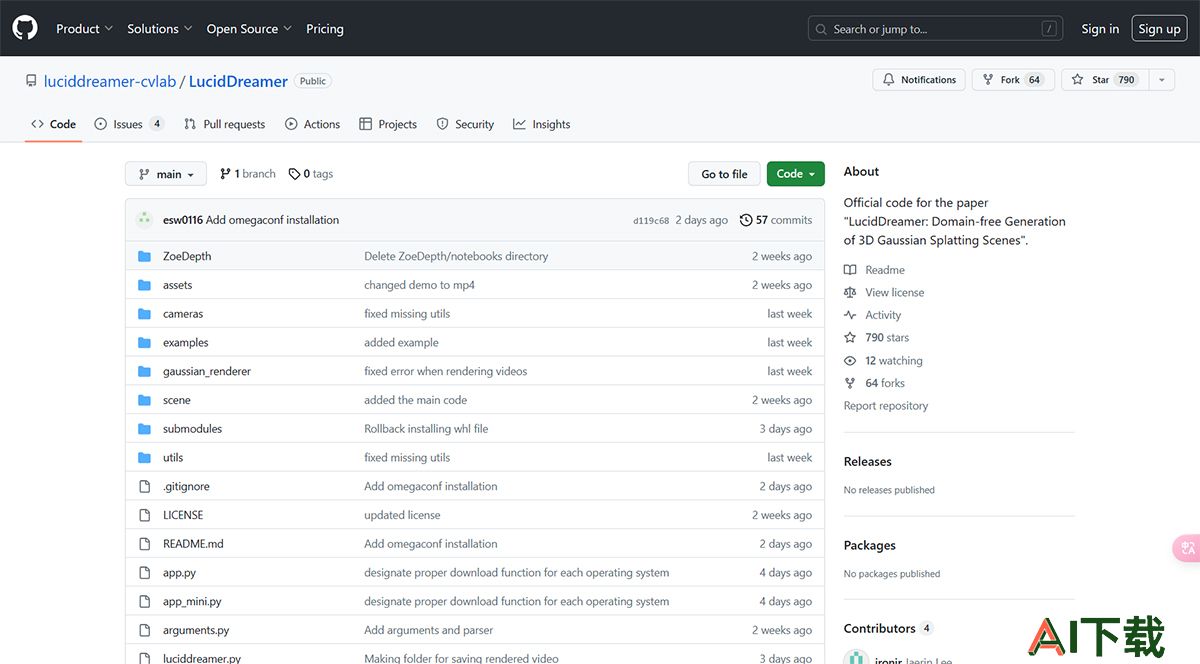Click the Go to file button
1200x664 pixels.
pyautogui.click(x=724, y=174)
